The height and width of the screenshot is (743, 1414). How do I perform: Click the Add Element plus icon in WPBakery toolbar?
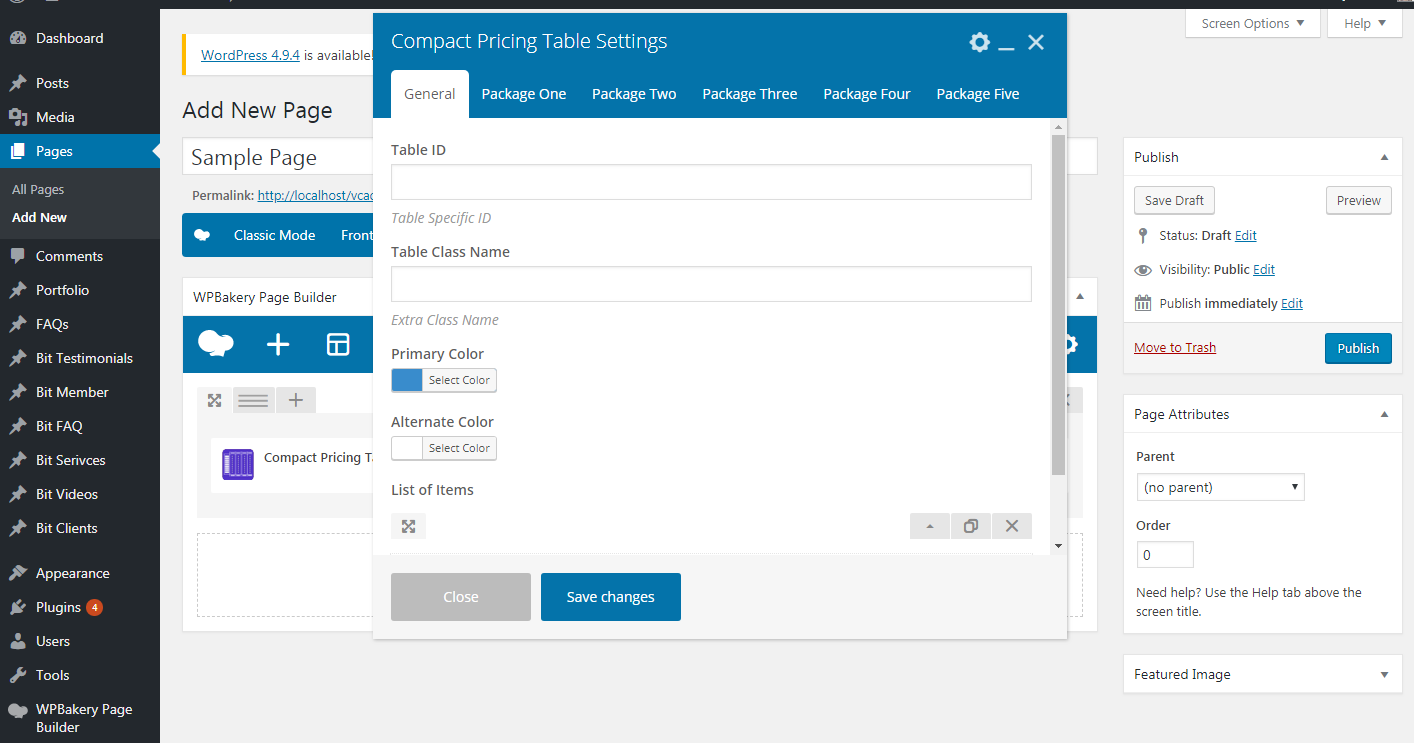tap(278, 345)
